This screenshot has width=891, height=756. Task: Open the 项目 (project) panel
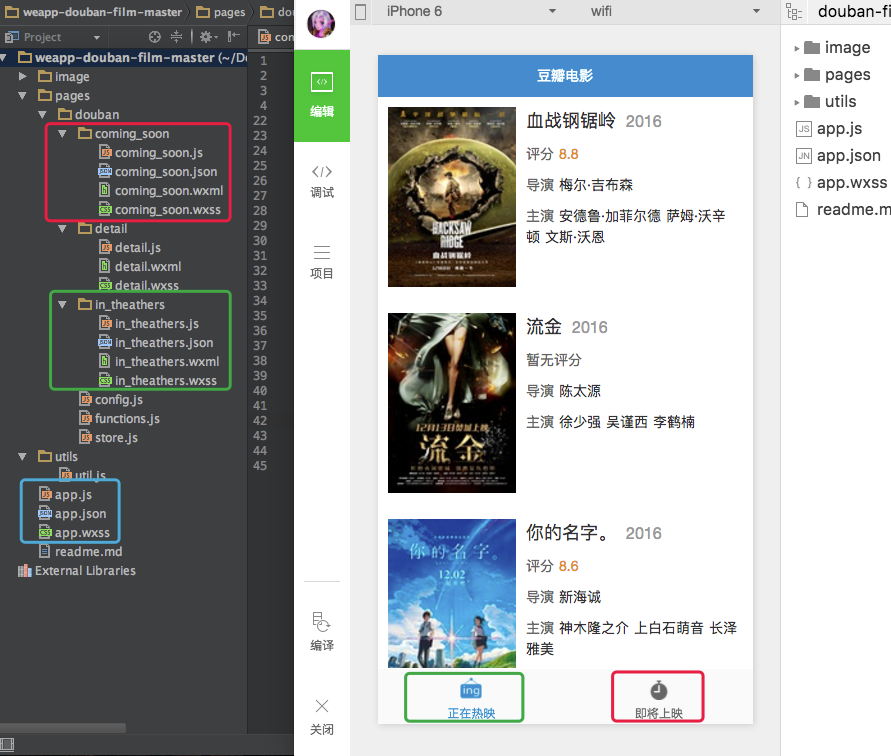coord(322,262)
